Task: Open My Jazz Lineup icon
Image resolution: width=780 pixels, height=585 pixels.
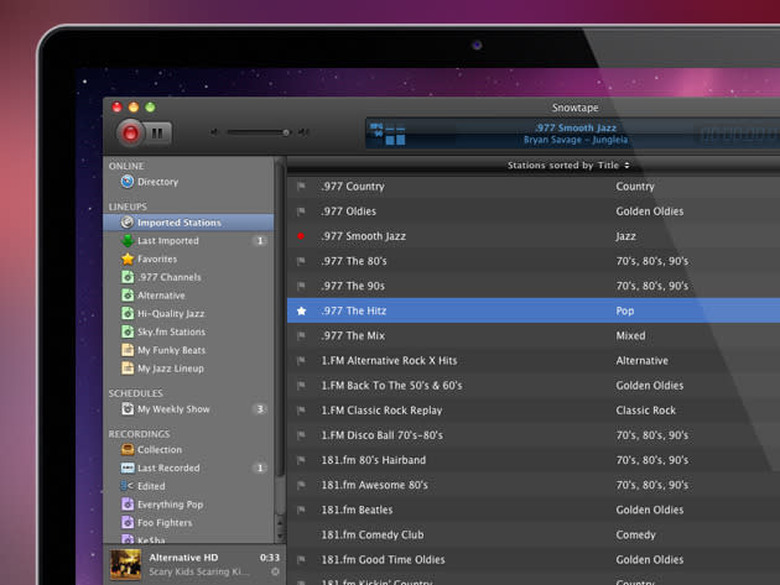Action: coord(127,368)
